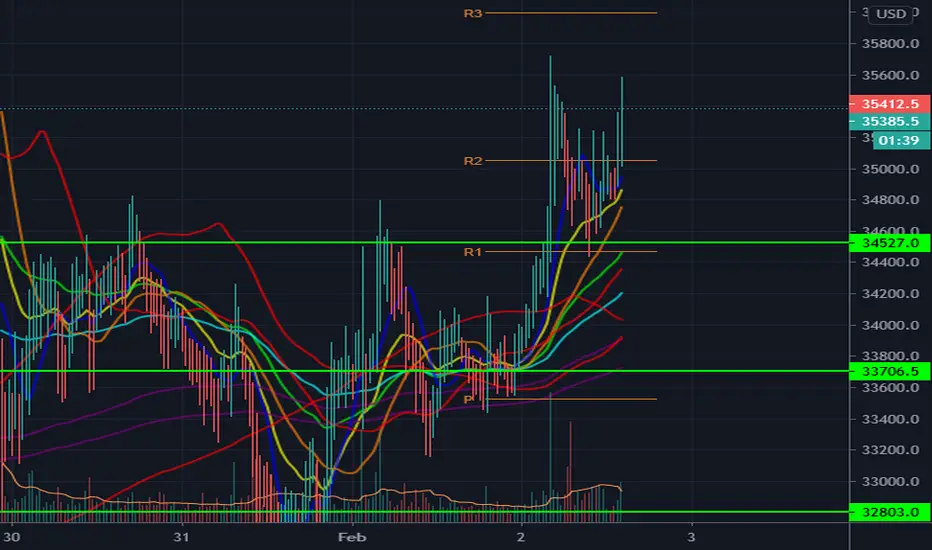Viewport: 932px width, 550px height.
Task: Select the R2 orange pivot line
Action: [571, 161]
